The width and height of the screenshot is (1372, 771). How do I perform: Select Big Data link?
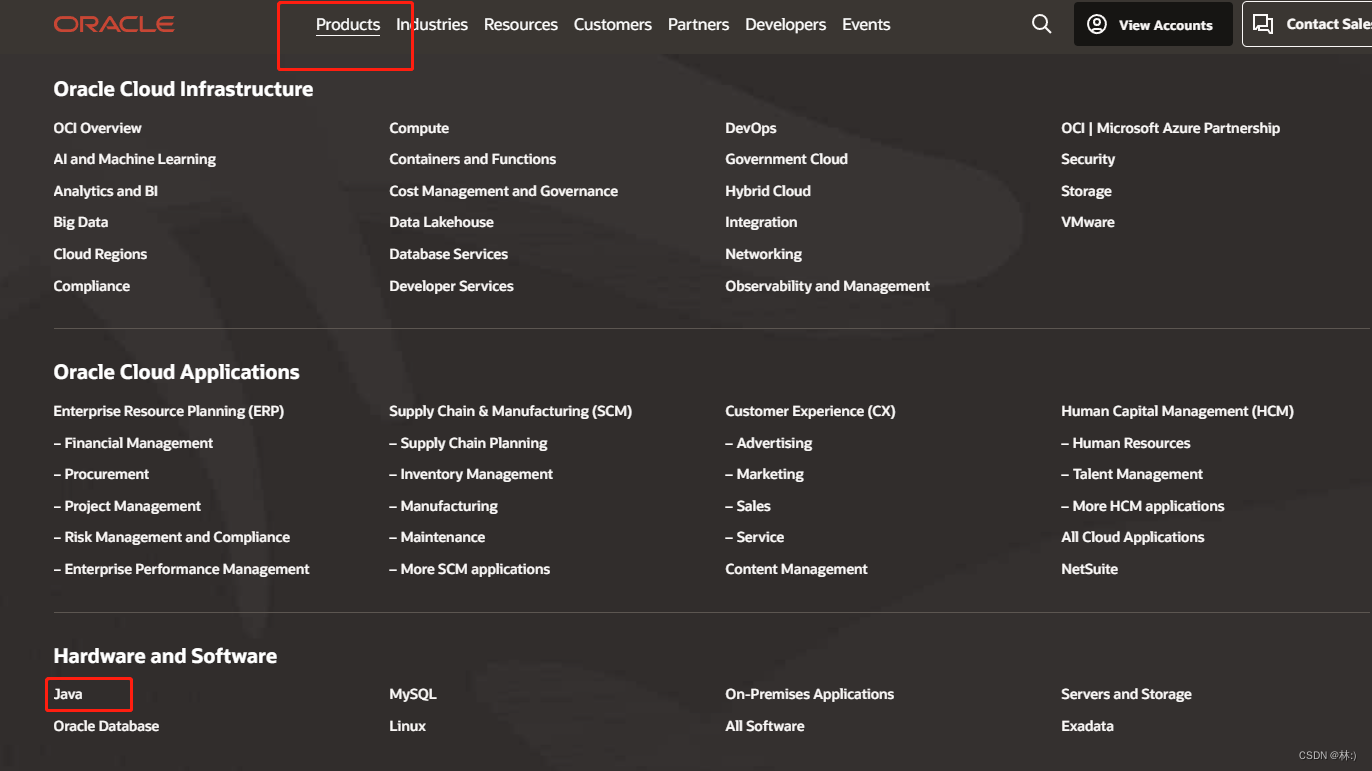80,222
